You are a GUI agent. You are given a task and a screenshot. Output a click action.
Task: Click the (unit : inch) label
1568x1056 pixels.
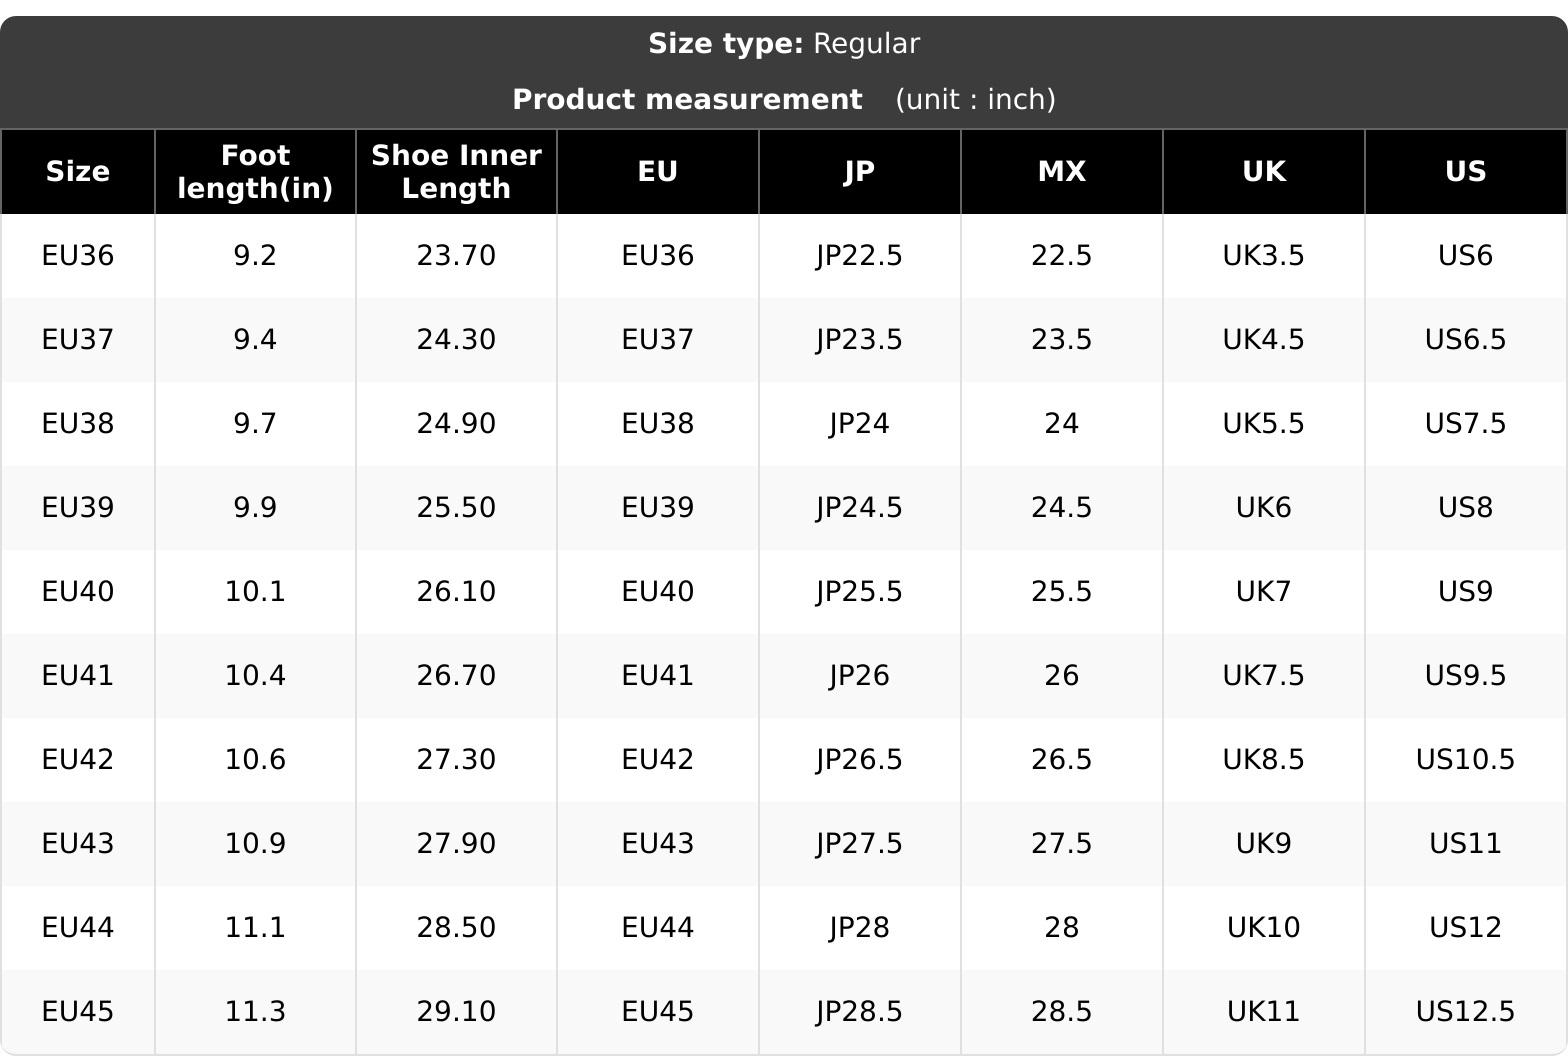point(976,100)
